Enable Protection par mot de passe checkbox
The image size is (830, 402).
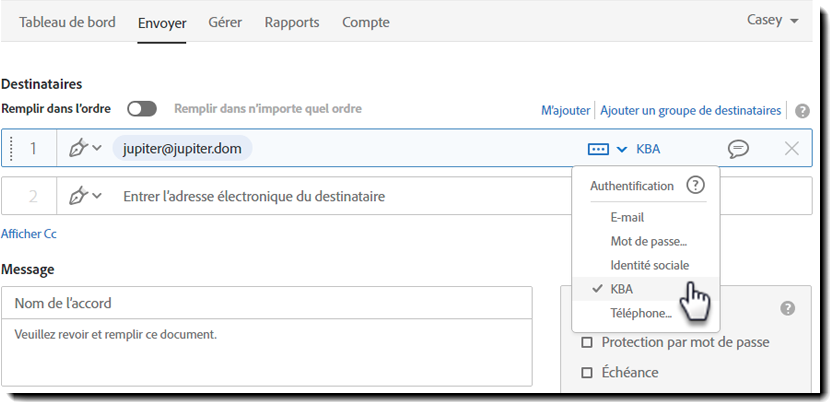pyautogui.click(x=588, y=342)
